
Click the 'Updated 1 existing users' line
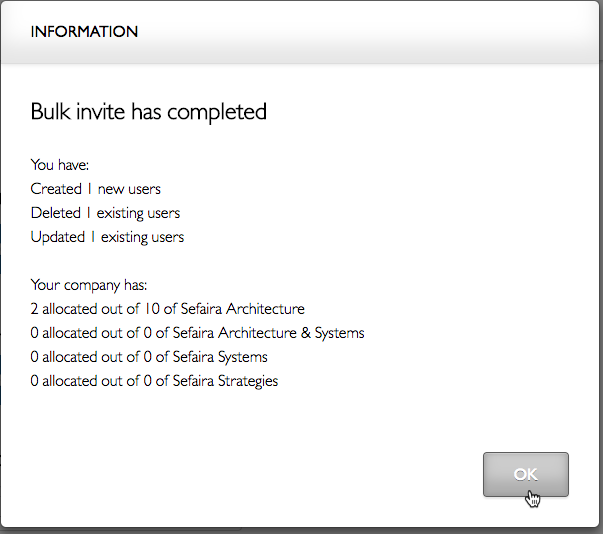(107, 237)
